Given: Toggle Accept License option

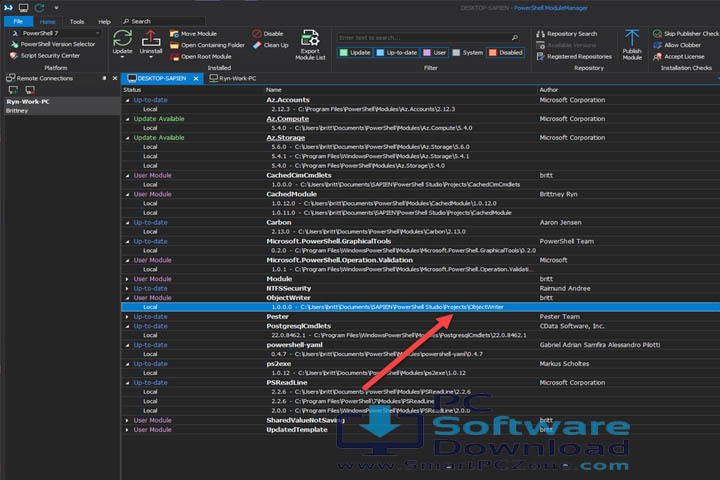Looking at the screenshot, I should (679, 56).
